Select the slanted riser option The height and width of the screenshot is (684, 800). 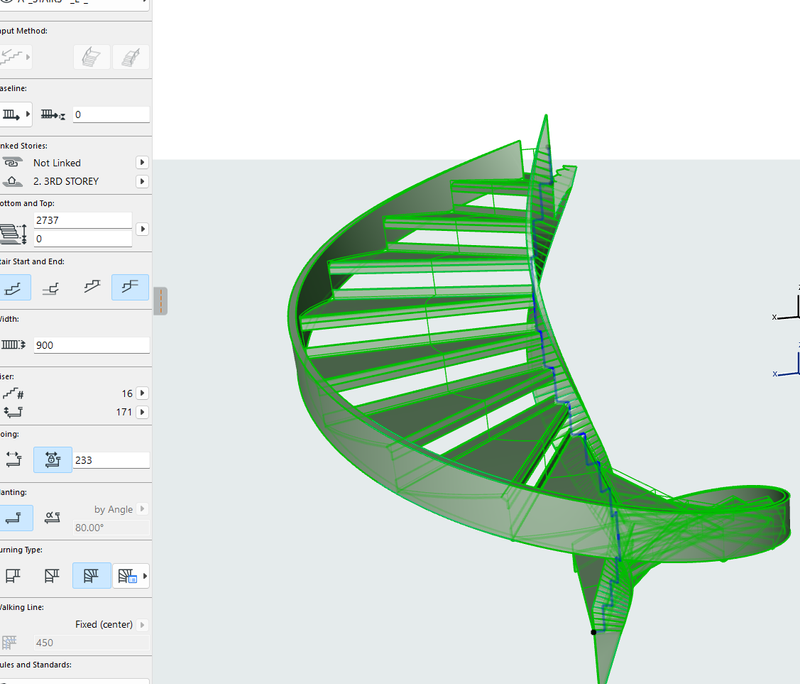(52, 518)
